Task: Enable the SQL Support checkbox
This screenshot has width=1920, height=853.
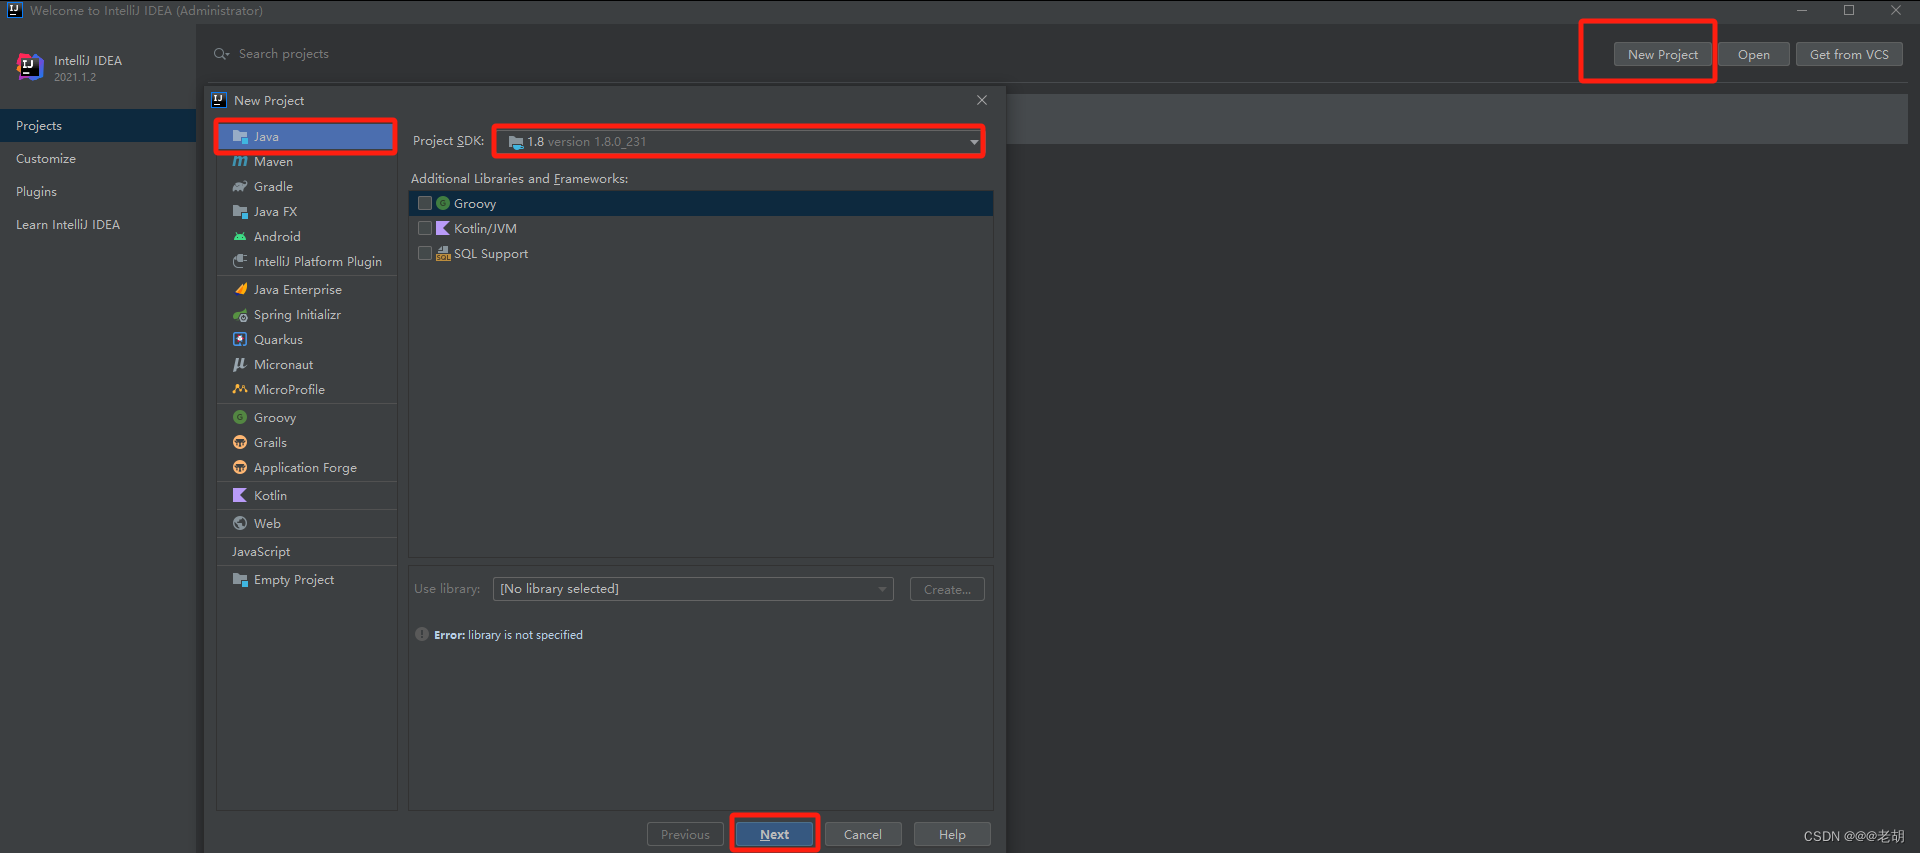Action: pos(425,253)
